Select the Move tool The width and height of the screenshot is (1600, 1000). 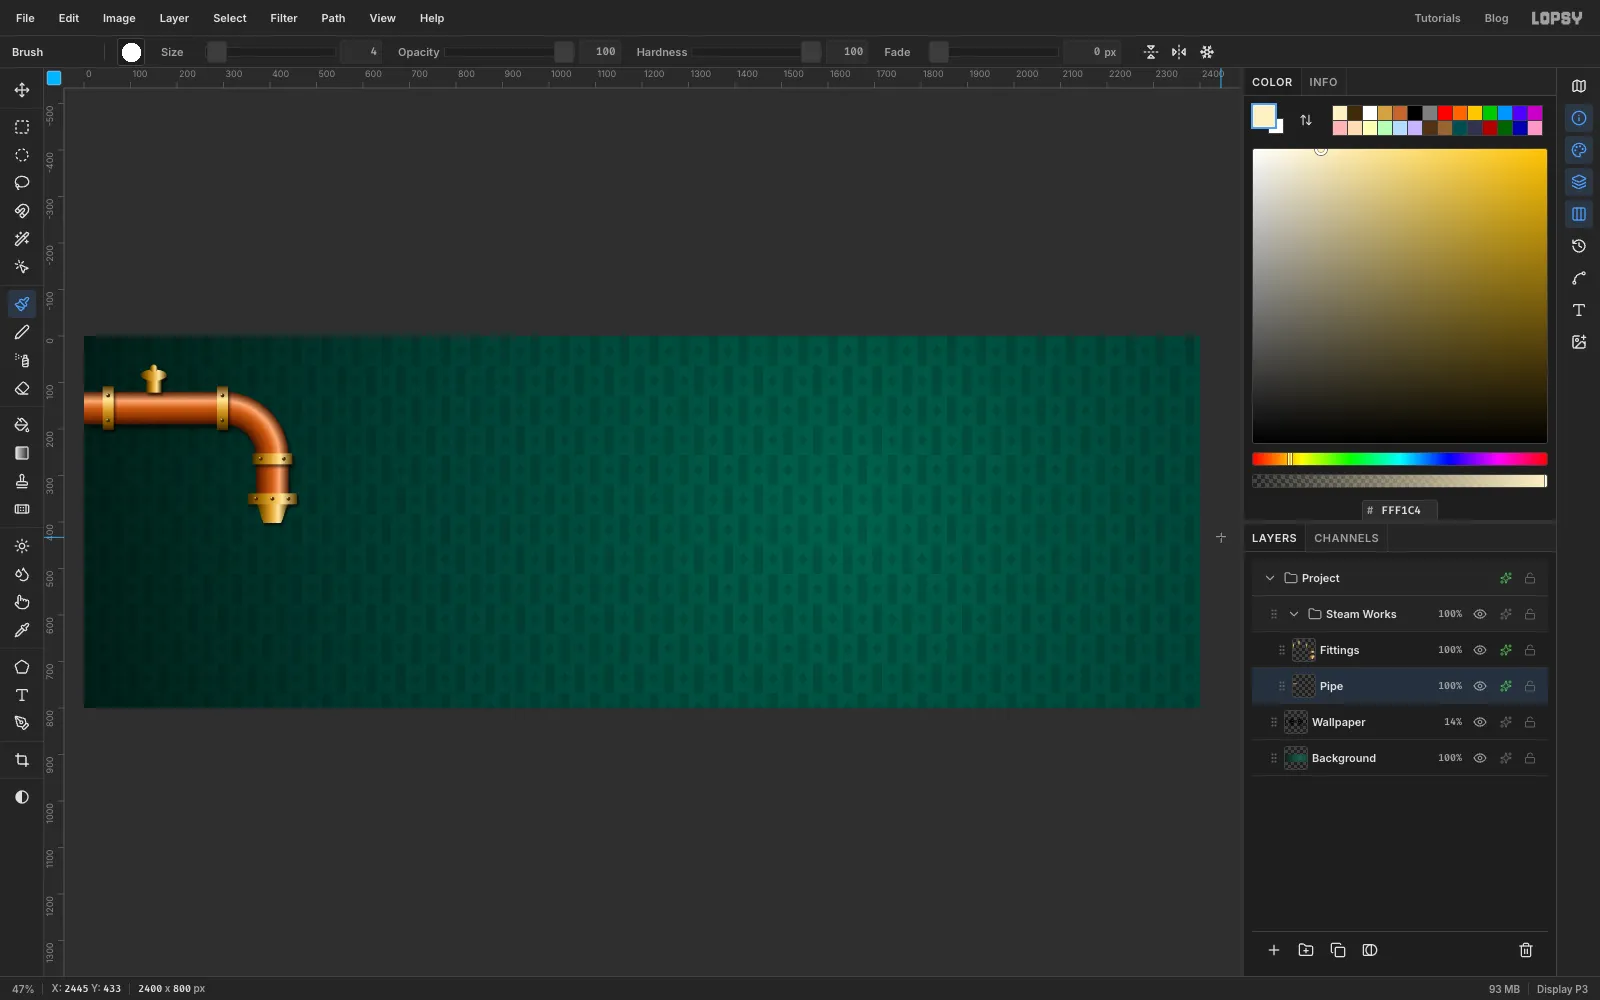click(x=22, y=90)
